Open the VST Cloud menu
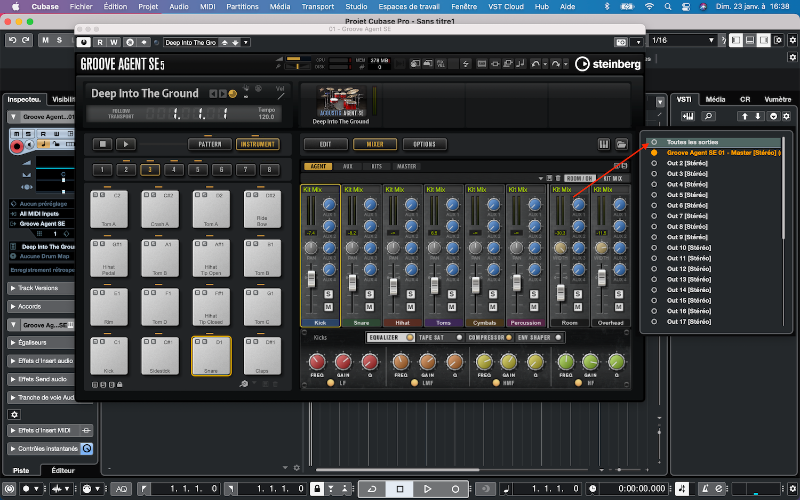The height and width of the screenshot is (500, 800). (x=506, y=7)
